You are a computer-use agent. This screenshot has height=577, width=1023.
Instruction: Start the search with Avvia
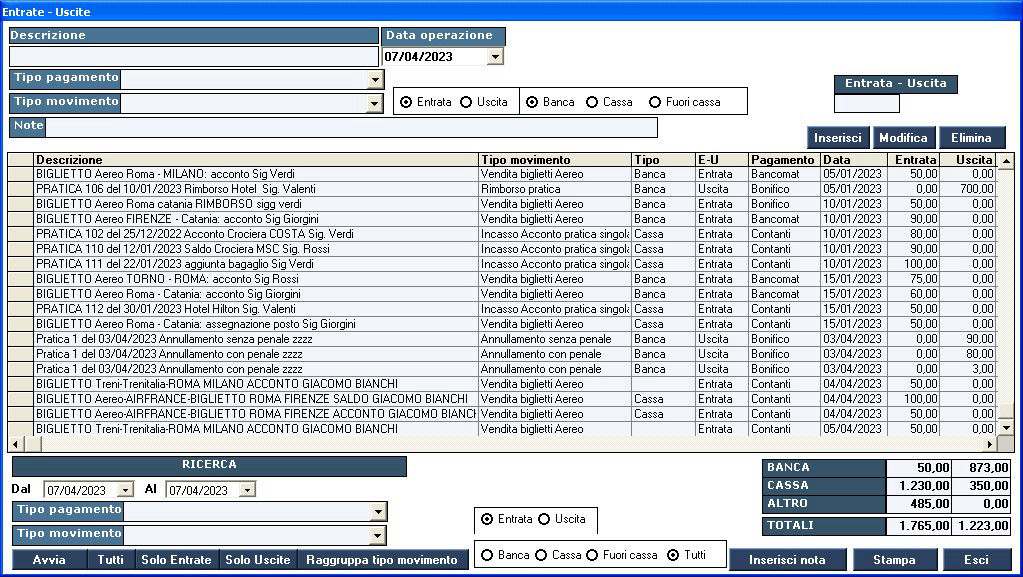[x=49, y=560]
